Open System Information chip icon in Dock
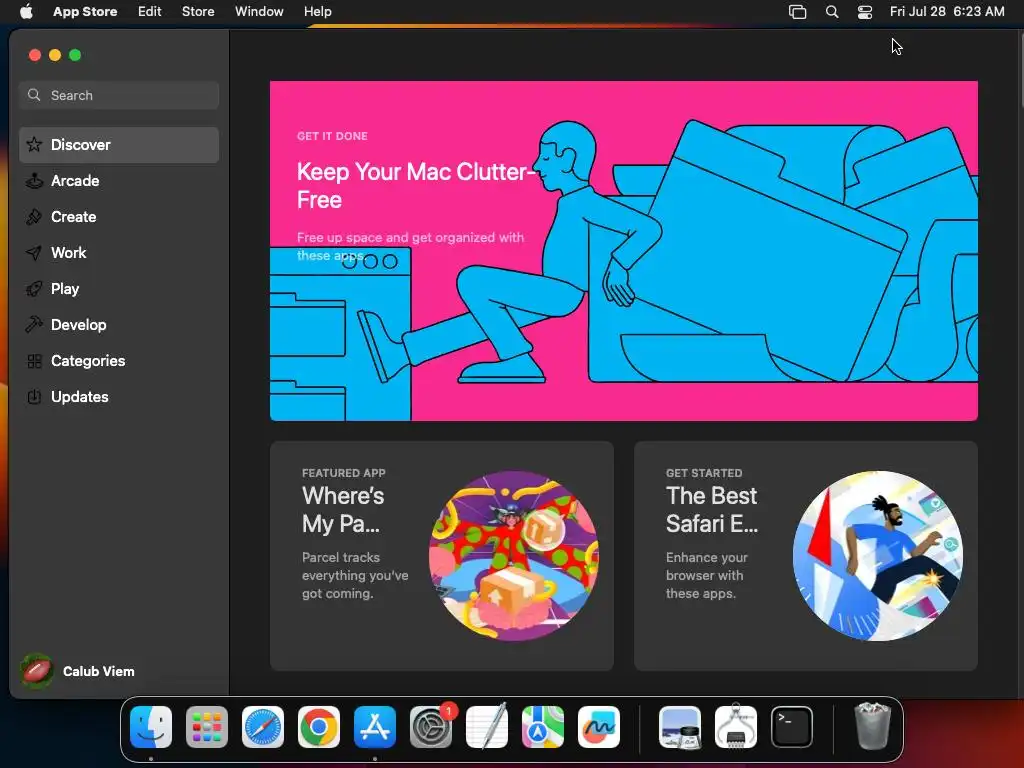1024x768 pixels. 736,727
